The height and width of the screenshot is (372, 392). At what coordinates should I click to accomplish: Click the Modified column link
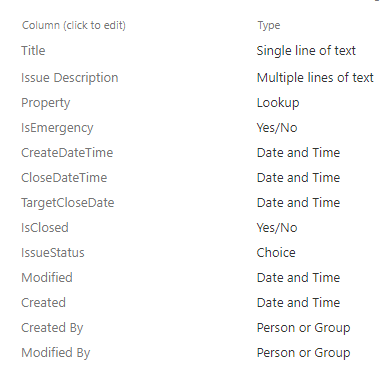pyautogui.click(x=47, y=278)
